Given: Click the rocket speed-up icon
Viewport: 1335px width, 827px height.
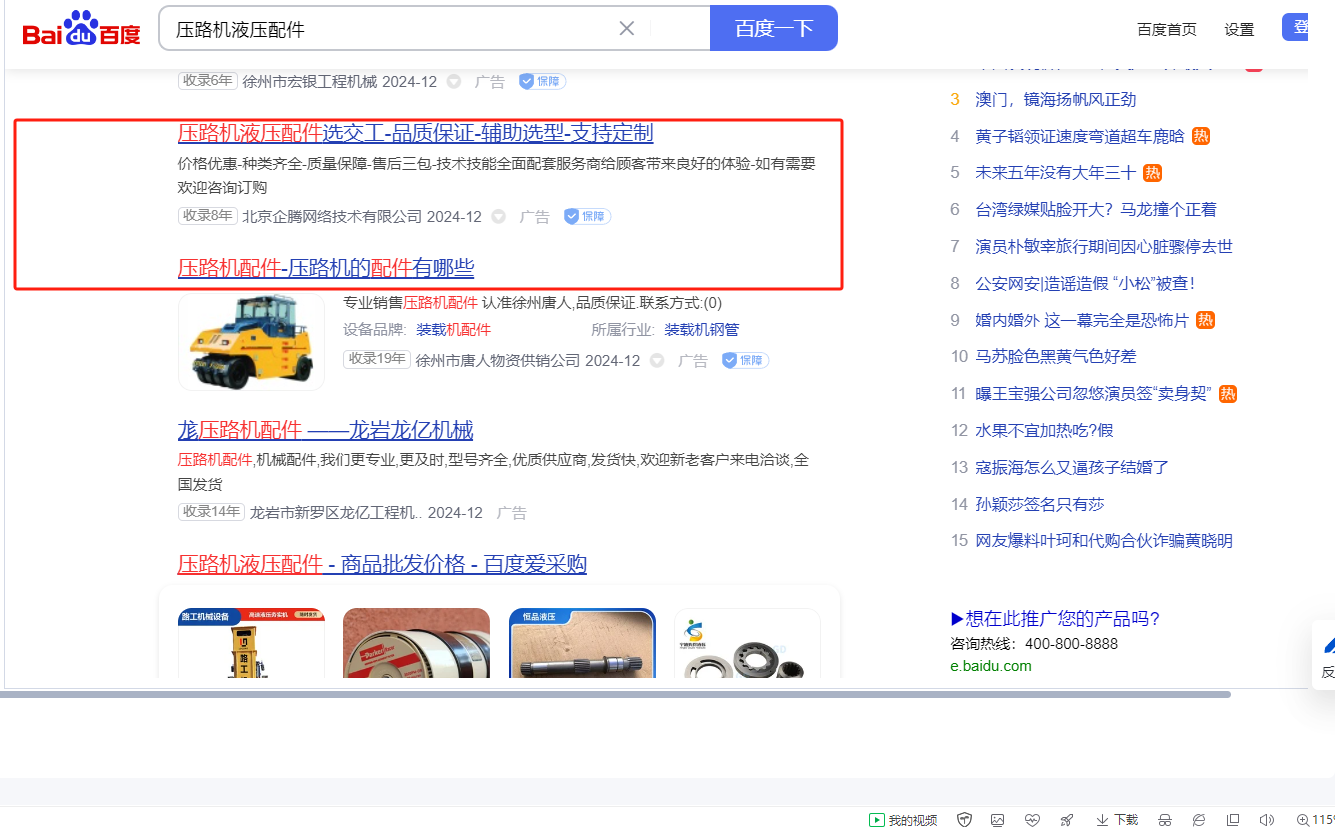Looking at the screenshot, I should click(1067, 820).
